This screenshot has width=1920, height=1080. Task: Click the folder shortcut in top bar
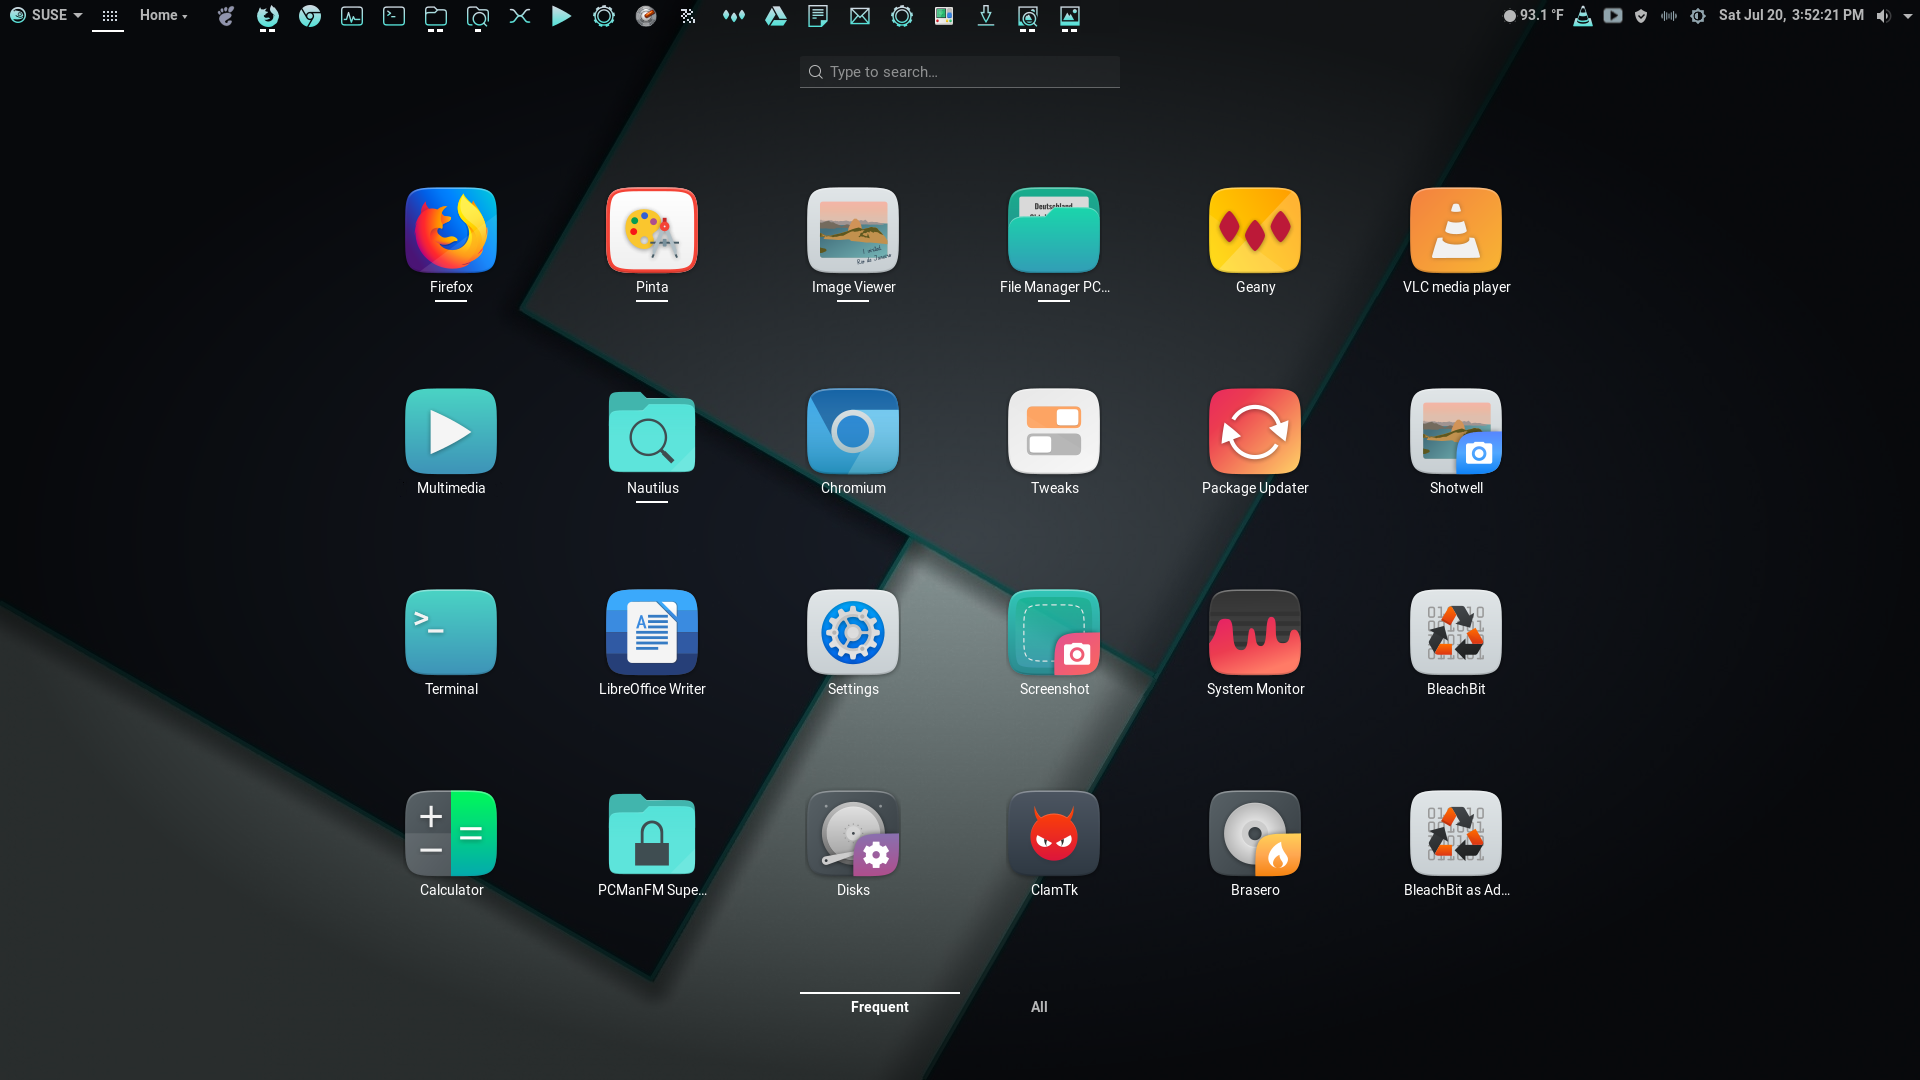tap(436, 16)
